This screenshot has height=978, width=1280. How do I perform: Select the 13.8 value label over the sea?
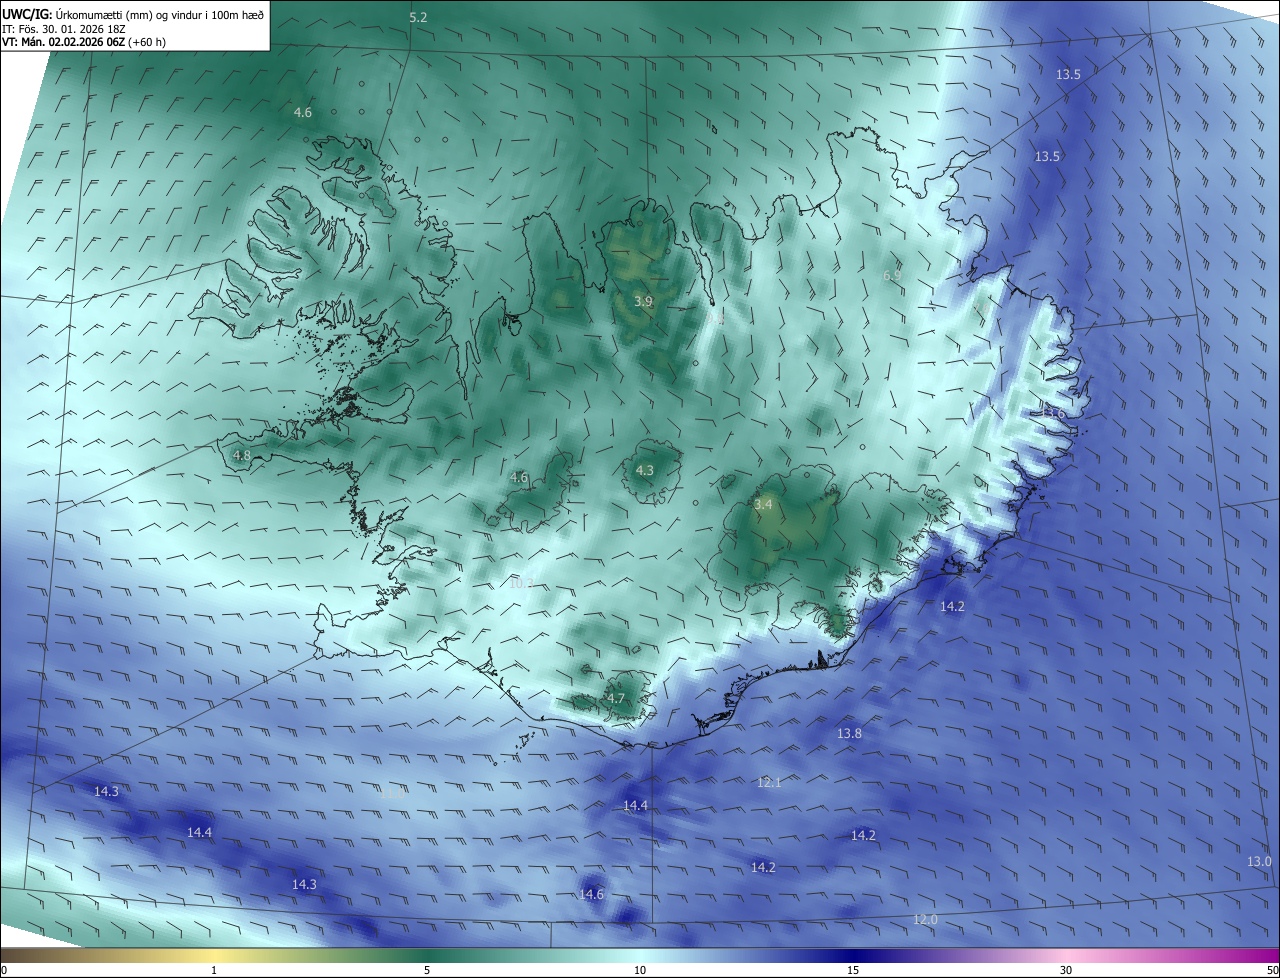coord(849,733)
